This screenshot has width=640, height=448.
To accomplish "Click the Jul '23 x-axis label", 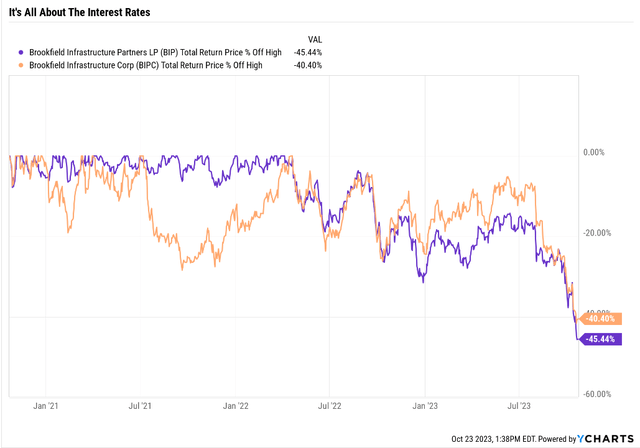I will (x=518, y=406).
